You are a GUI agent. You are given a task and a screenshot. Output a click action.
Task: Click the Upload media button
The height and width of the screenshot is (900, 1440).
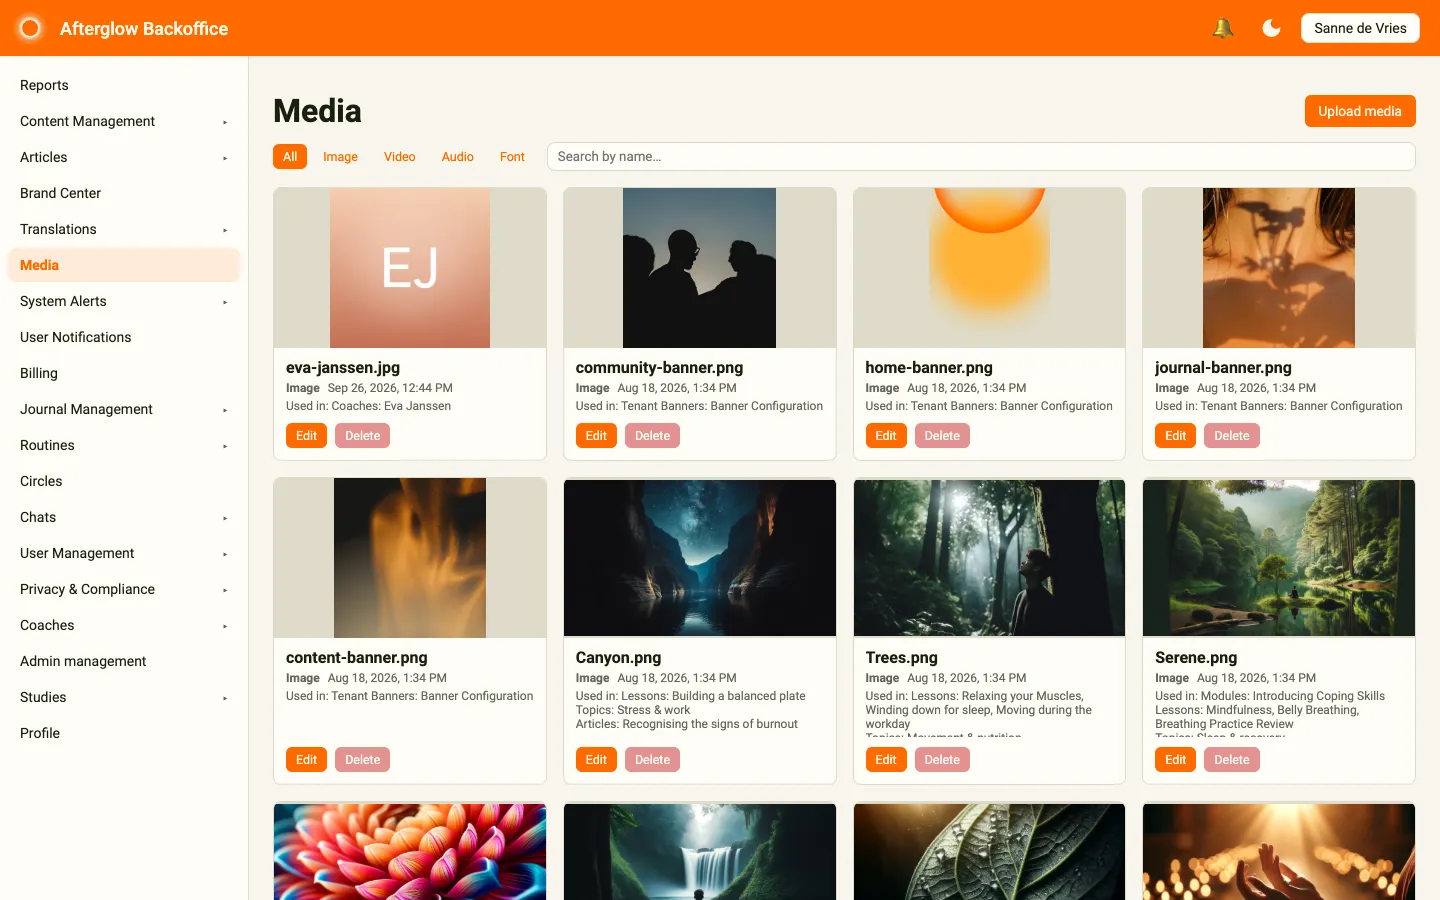[x=1360, y=111]
